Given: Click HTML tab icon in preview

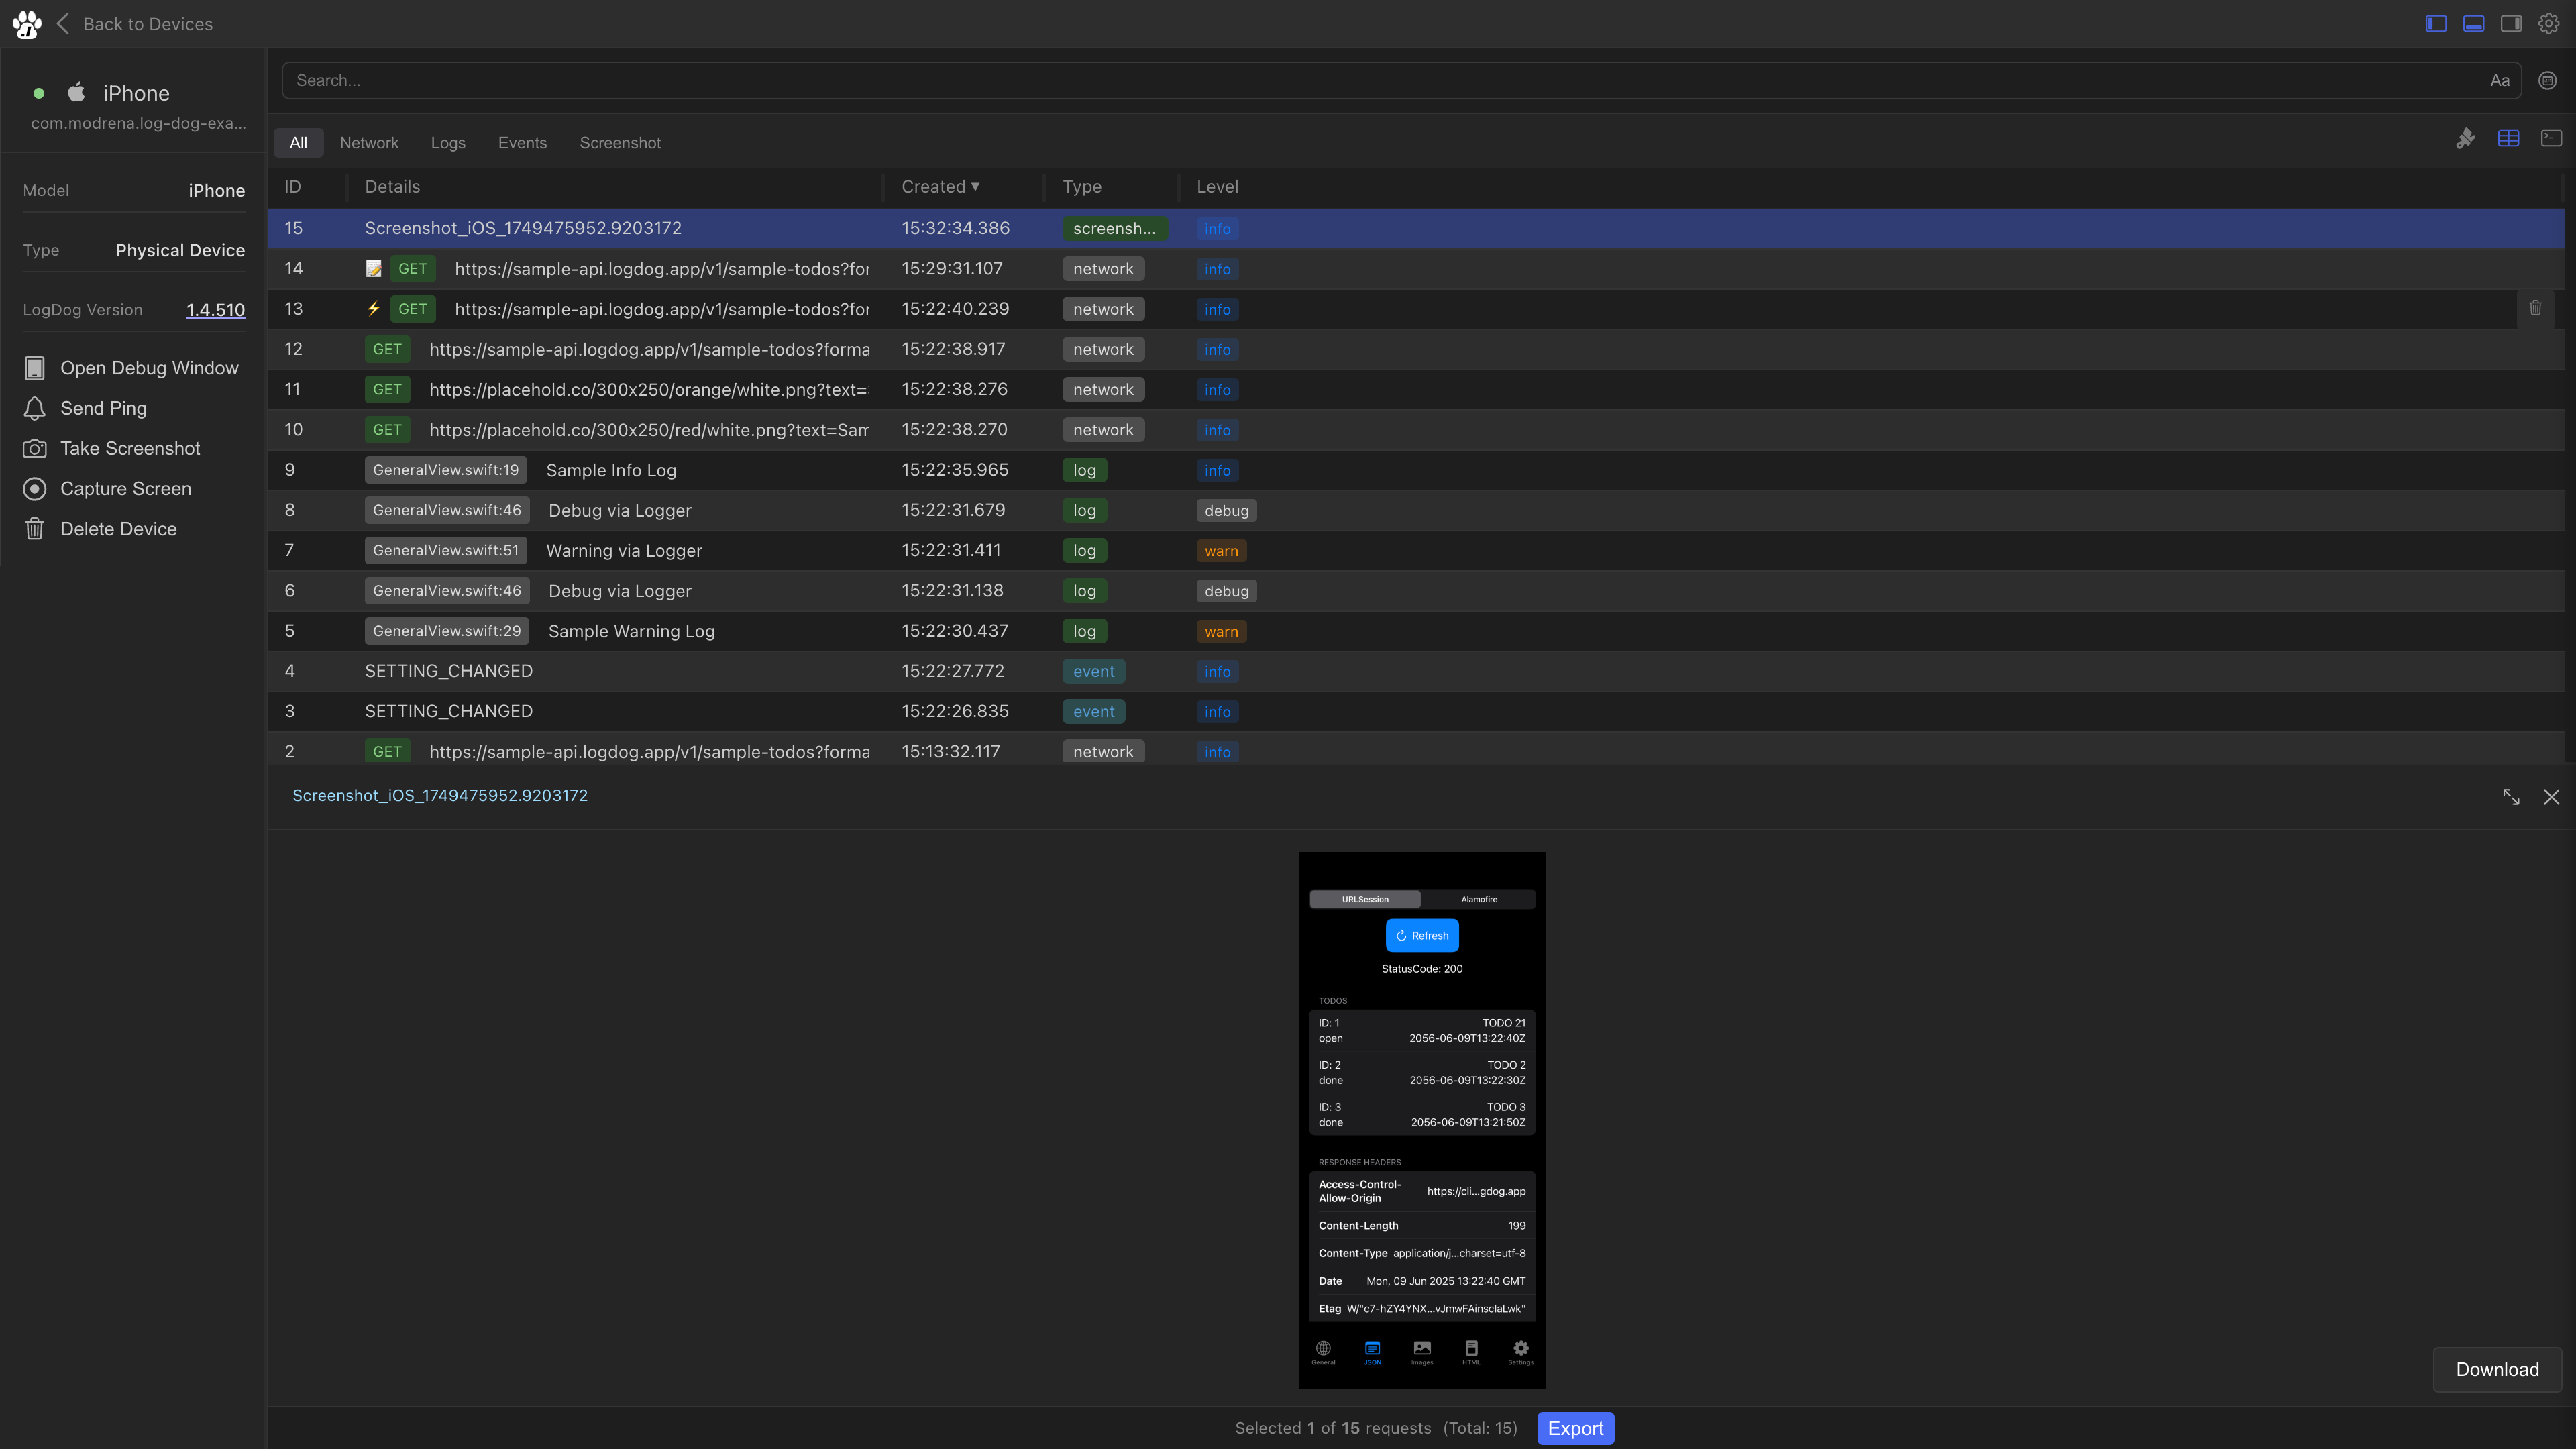Looking at the screenshot, I should click(x=1471, y=1352).
